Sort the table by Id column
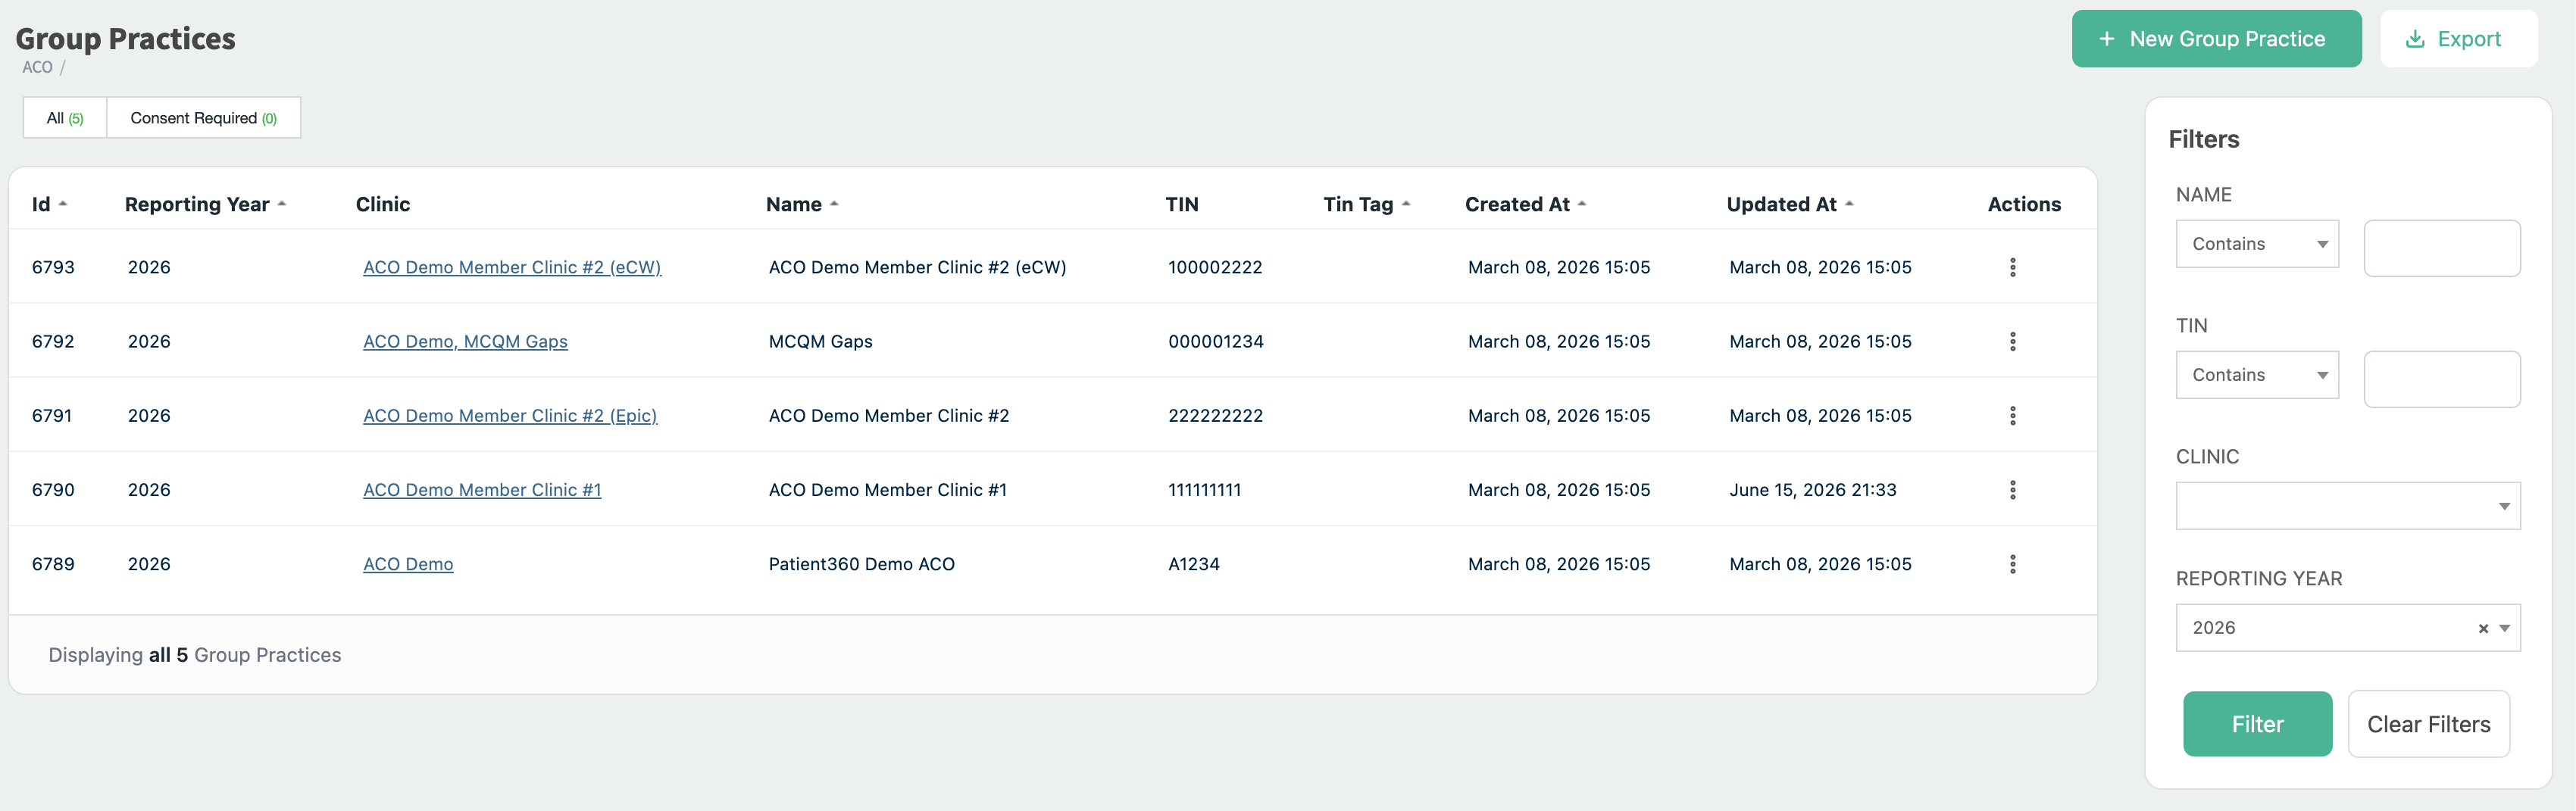 coord(49,204)
